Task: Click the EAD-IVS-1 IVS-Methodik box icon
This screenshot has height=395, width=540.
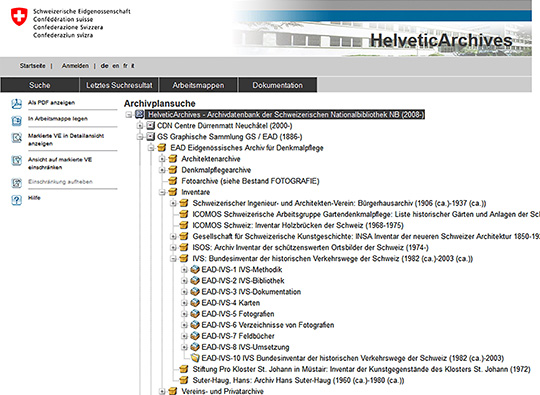Action: (195, 269)
